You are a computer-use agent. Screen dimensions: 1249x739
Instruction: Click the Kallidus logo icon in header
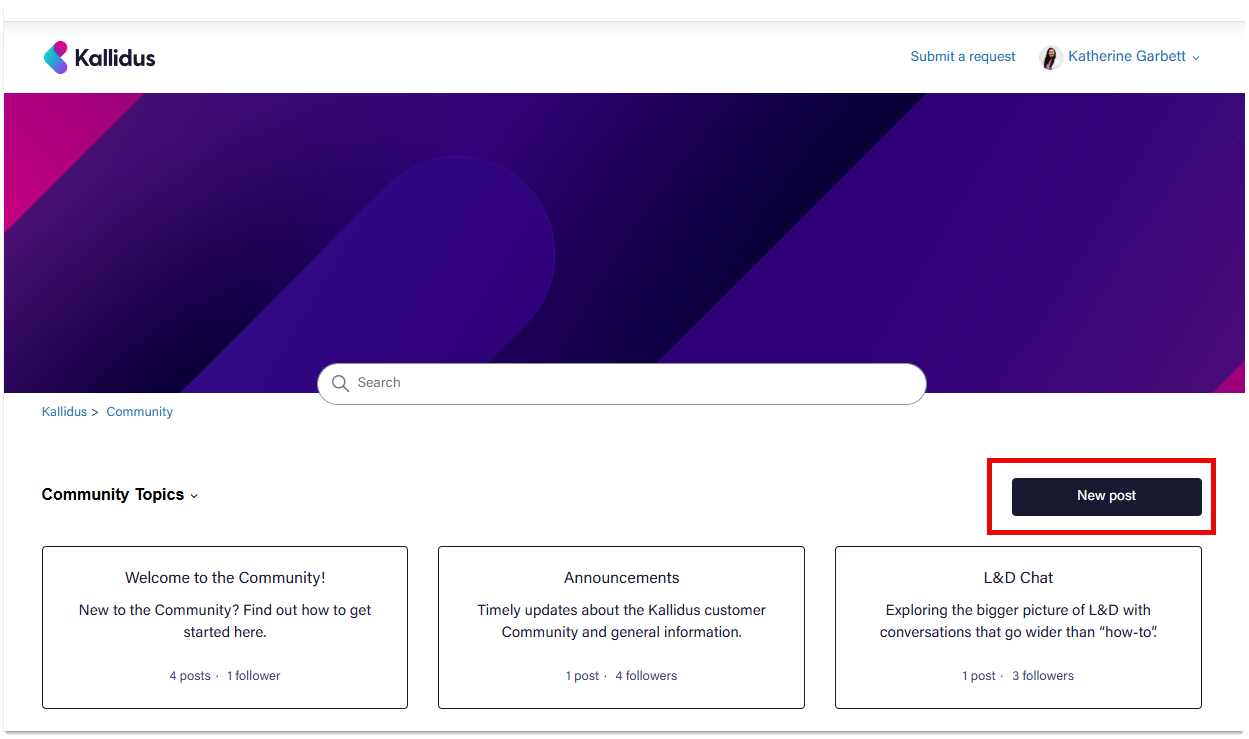coord(56,57)
